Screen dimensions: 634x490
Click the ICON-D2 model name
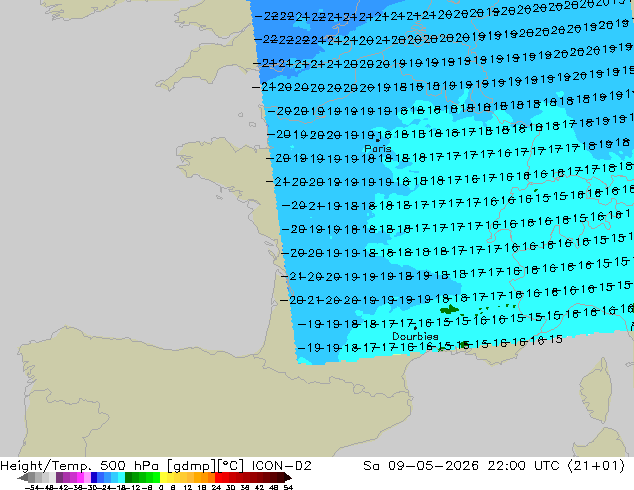click(x=281, y=466)
